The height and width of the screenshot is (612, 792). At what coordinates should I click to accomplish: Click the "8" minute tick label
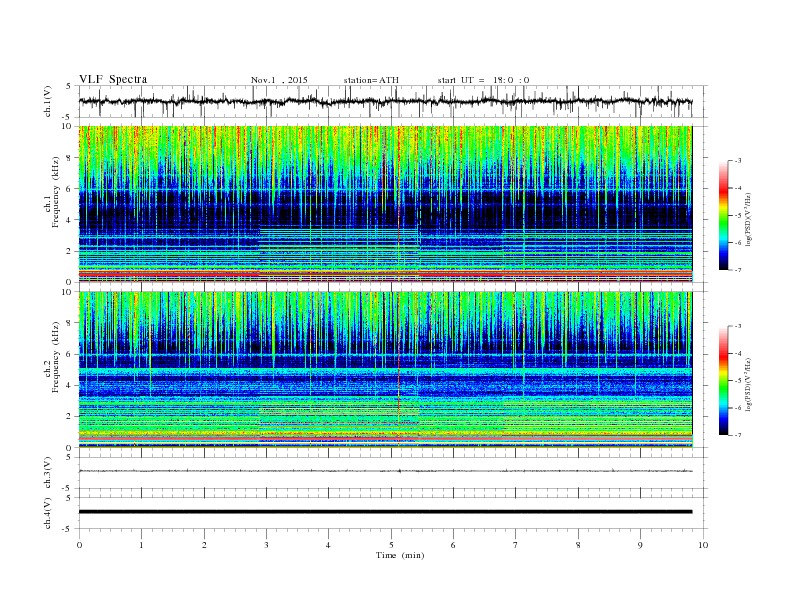coord(578,545)
